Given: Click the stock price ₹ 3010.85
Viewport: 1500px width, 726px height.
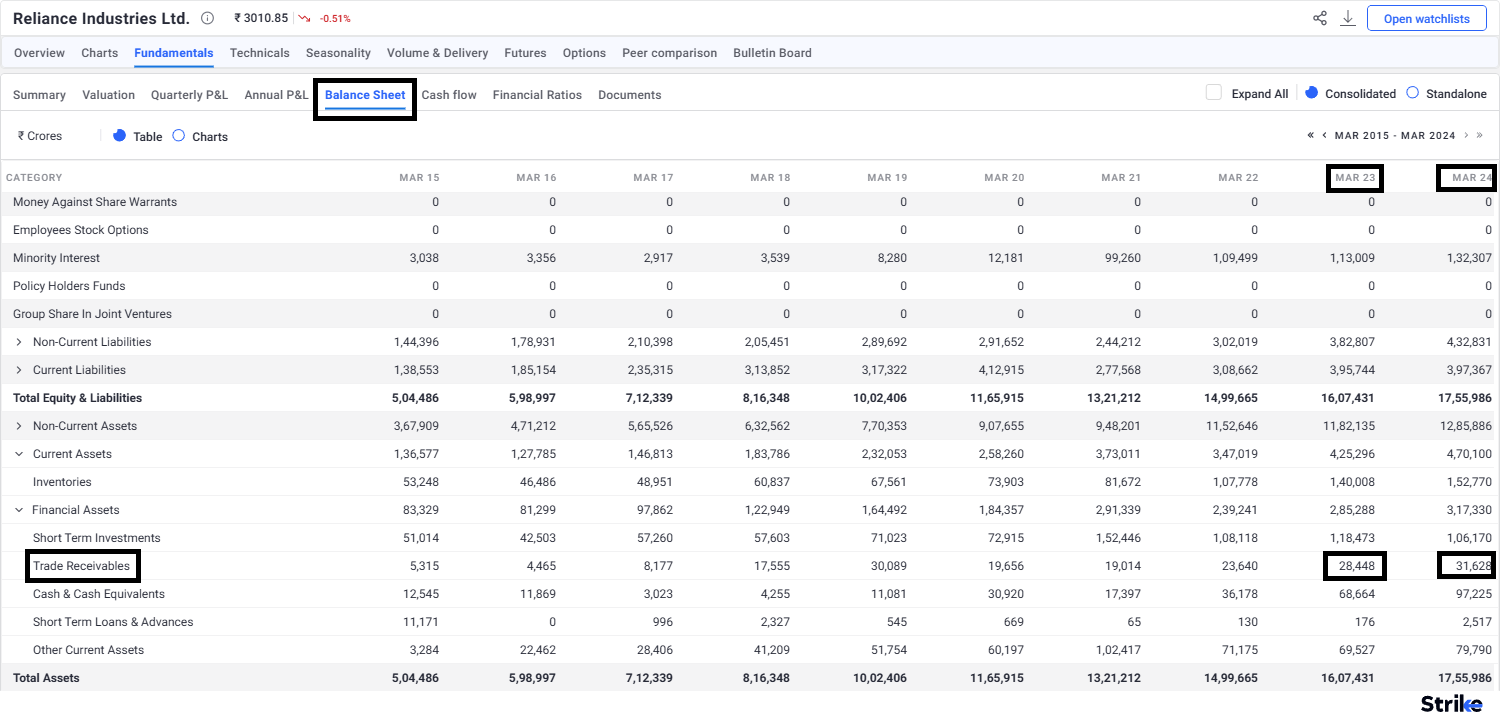Looking at the screenshot, I should [x=261, y=18].
